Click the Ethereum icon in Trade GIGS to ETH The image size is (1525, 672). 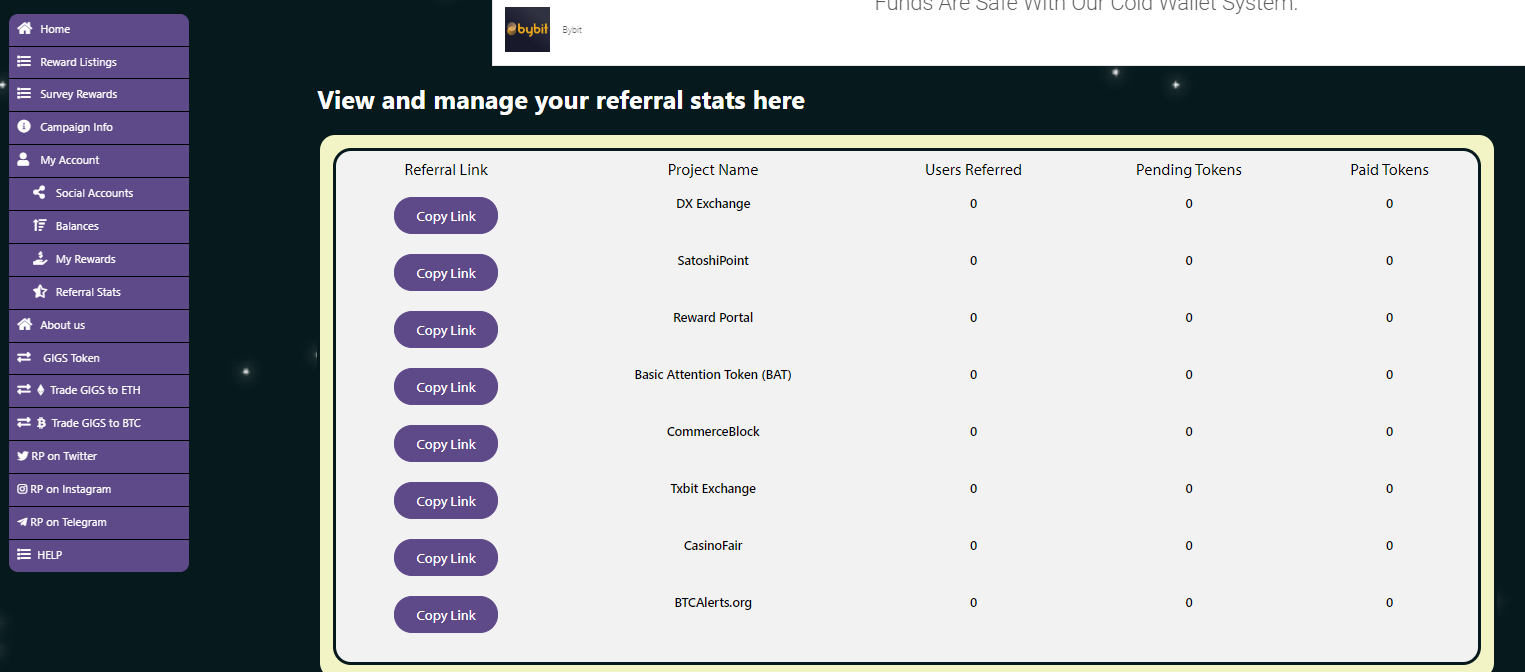[x=41, y=390]
